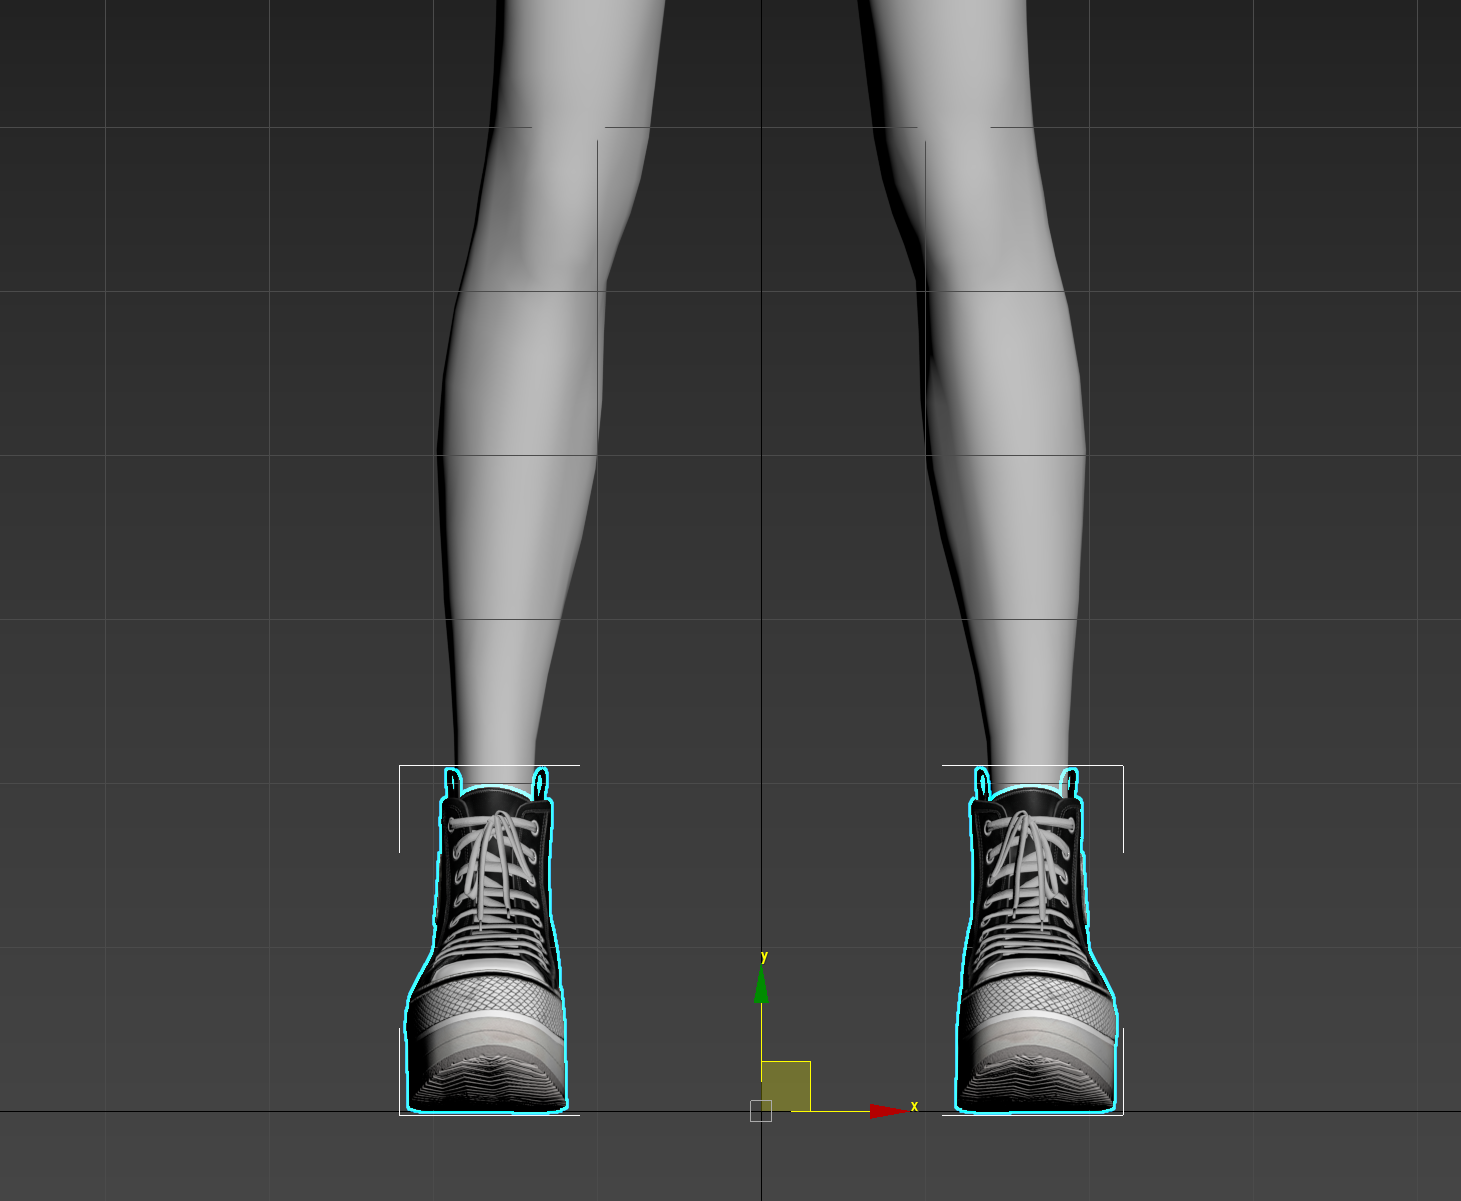Click top-right bounding box bracket of right boot
Viewport: 1461px width, 1201px height.
[x=1121, y=767]
